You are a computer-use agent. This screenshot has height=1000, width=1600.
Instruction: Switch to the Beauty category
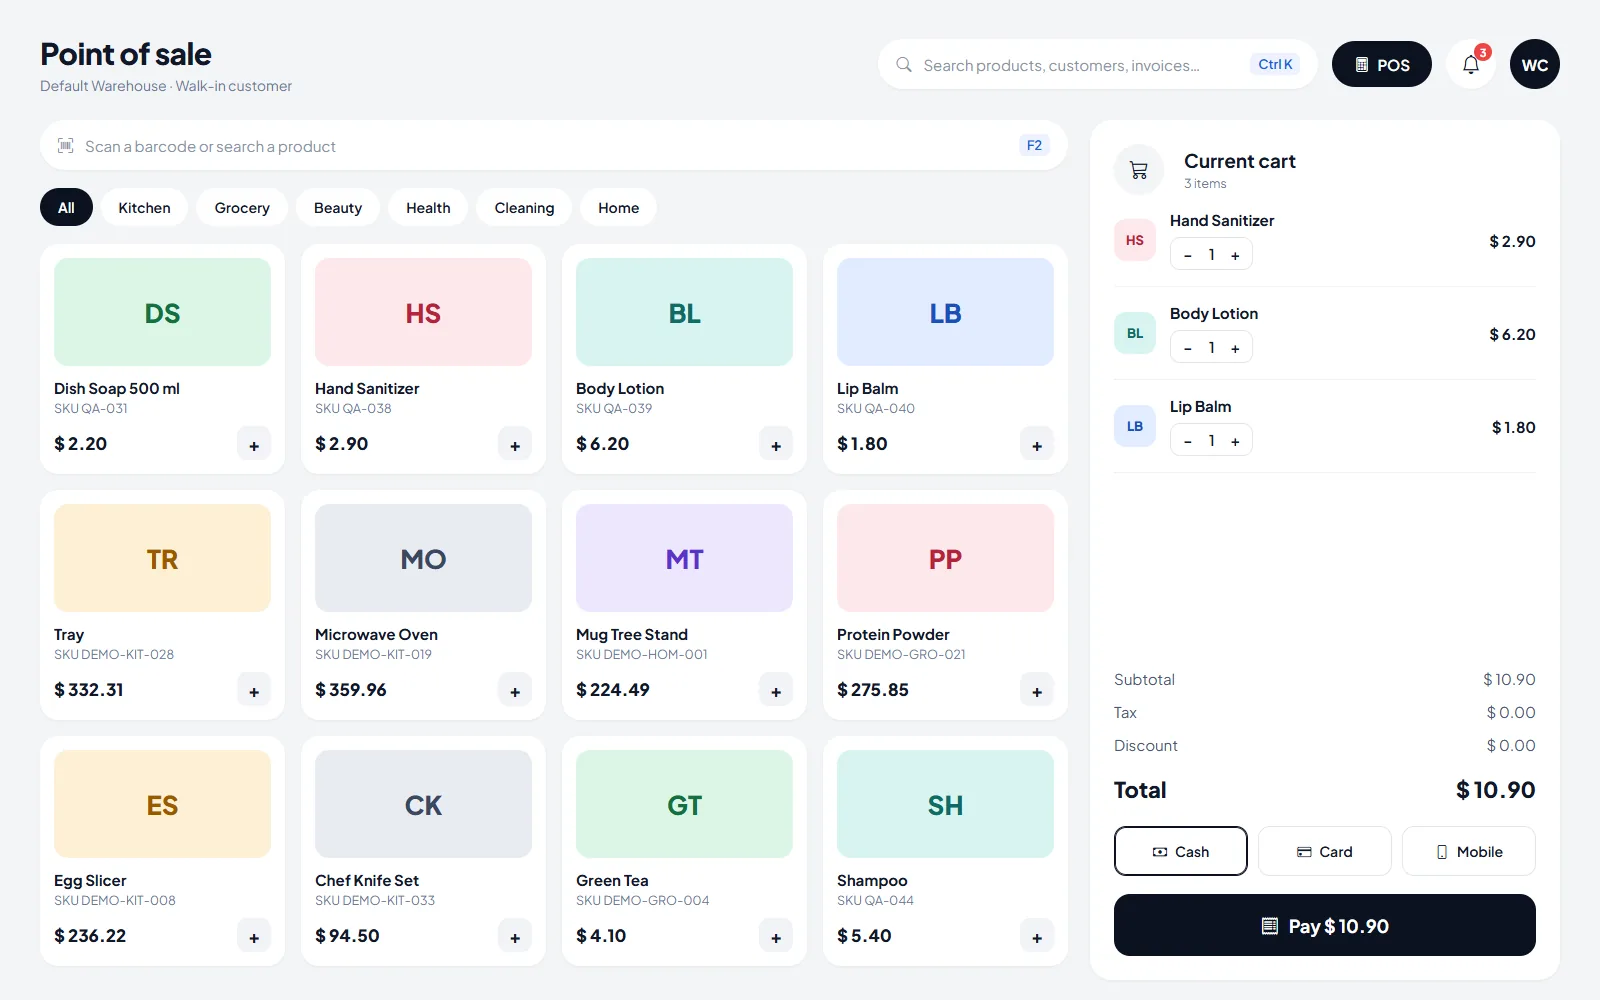[x=338, y=207]
